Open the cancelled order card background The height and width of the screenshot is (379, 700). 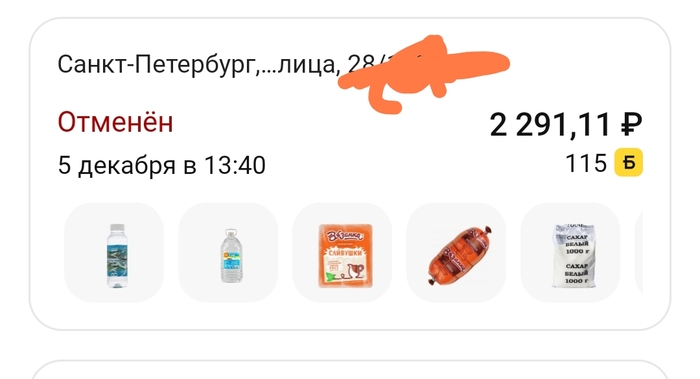[x=350, y=174]
